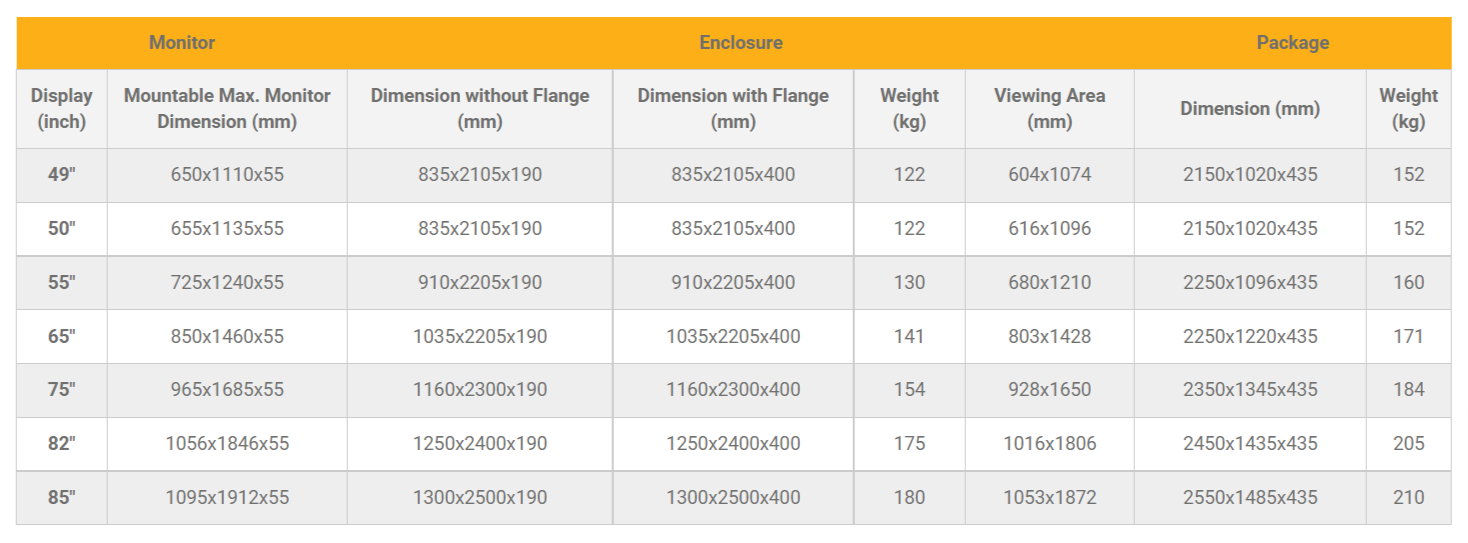This screenshot has width=1468, height=543.
Task: Click the Monitor group header
Action: [x=182, y=43]
